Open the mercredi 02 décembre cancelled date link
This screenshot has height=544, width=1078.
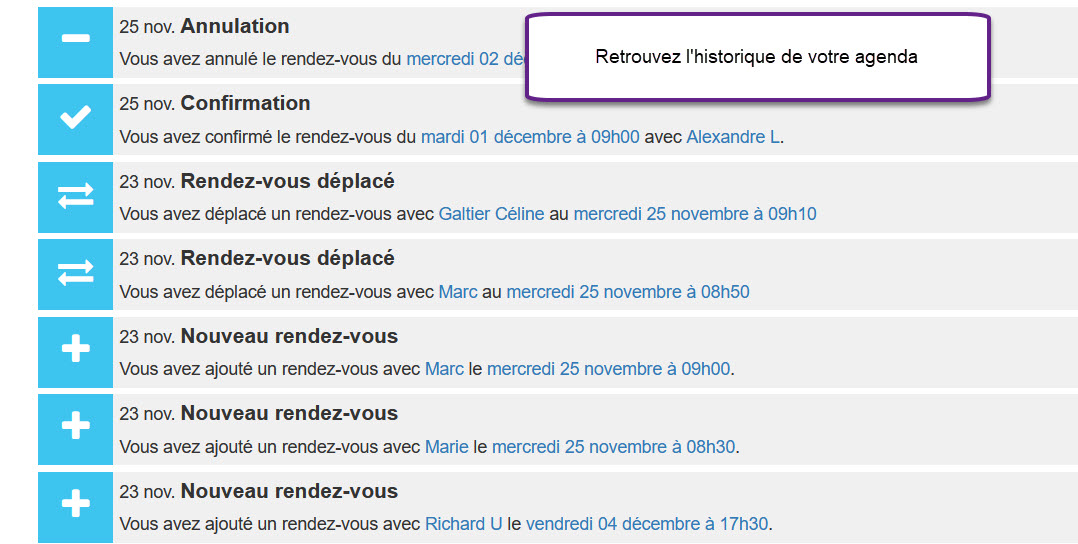coord(466,59)
